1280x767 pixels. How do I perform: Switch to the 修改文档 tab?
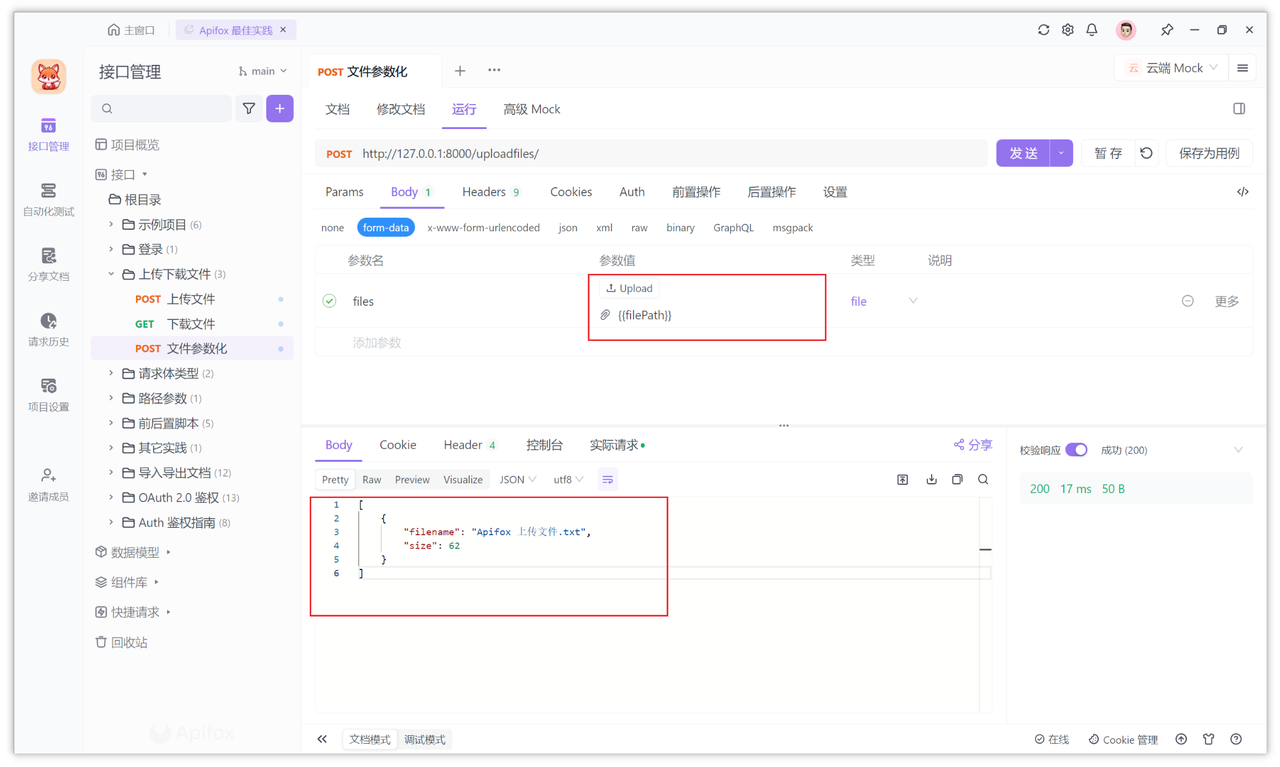(401, 109)
